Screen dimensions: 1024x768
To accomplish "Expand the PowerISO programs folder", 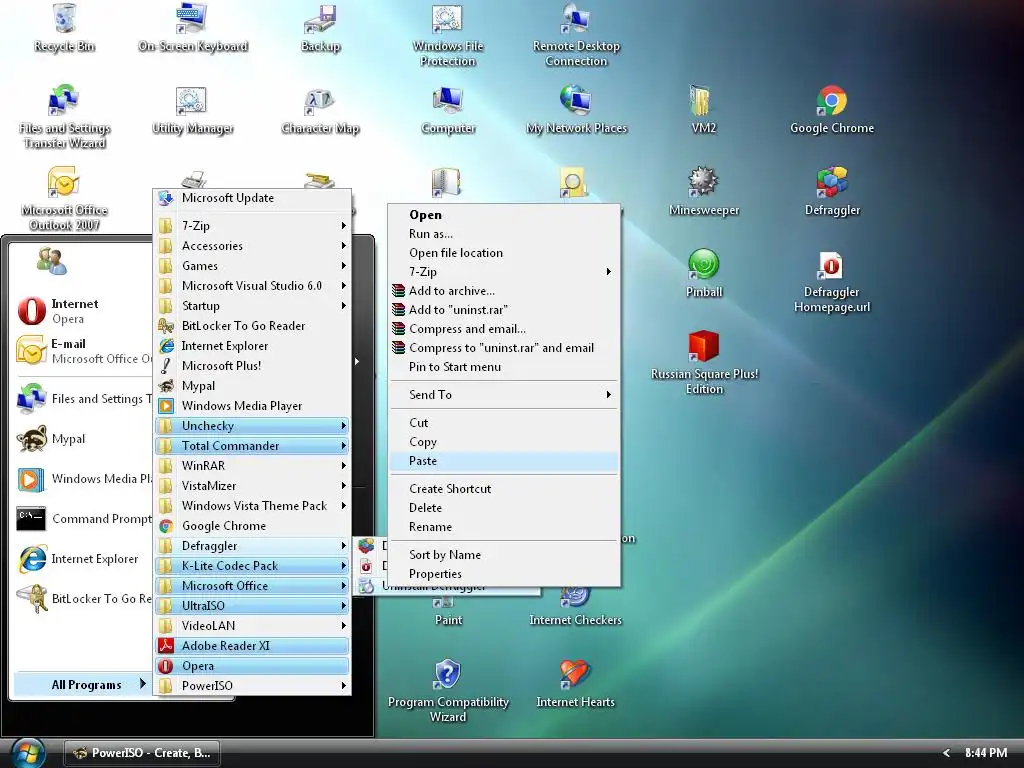I will pyautogui.click(x=252, y=686).
